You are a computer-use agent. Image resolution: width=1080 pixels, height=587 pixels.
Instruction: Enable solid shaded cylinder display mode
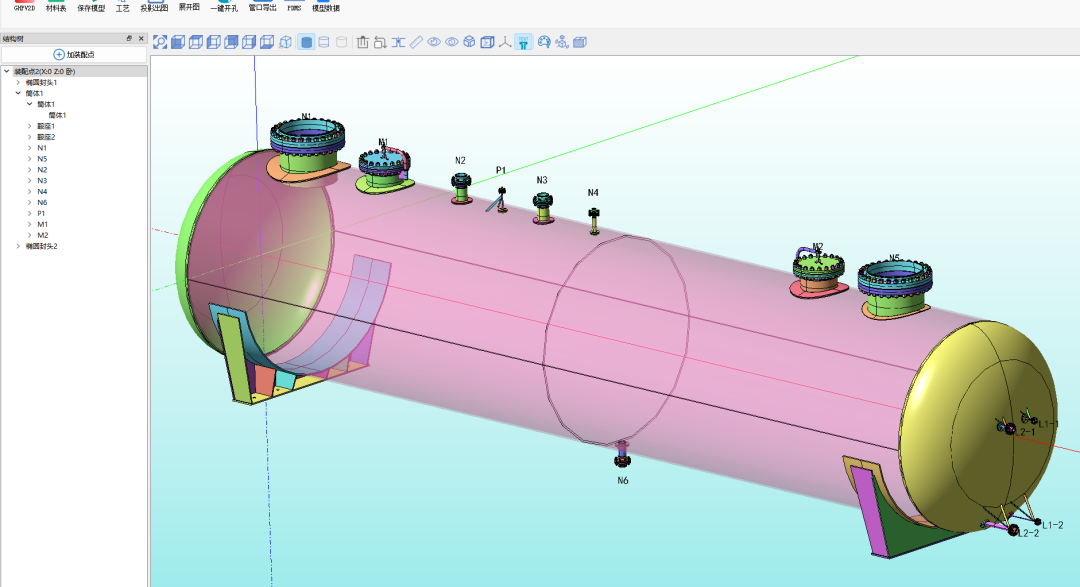click(307, 42)
